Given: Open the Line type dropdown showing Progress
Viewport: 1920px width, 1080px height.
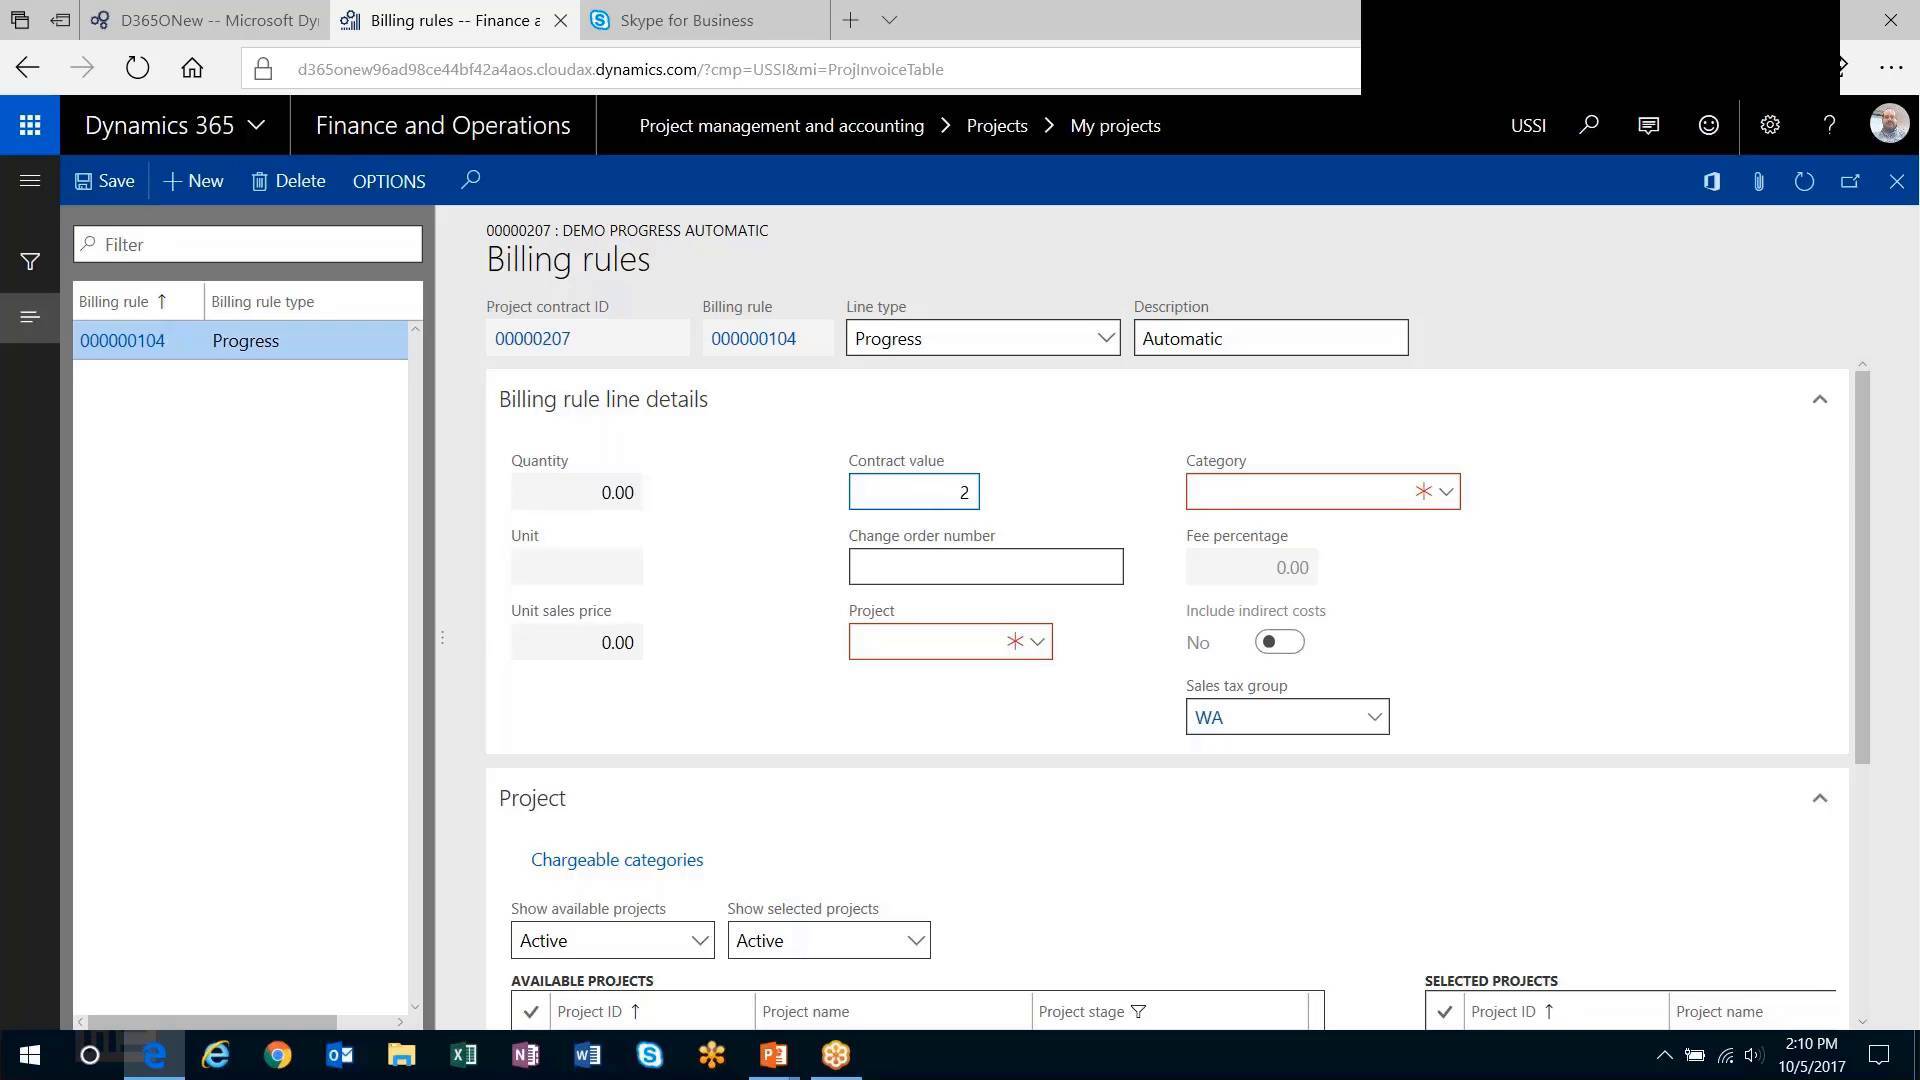Looking at the screenshot, I should point(1105,338).
